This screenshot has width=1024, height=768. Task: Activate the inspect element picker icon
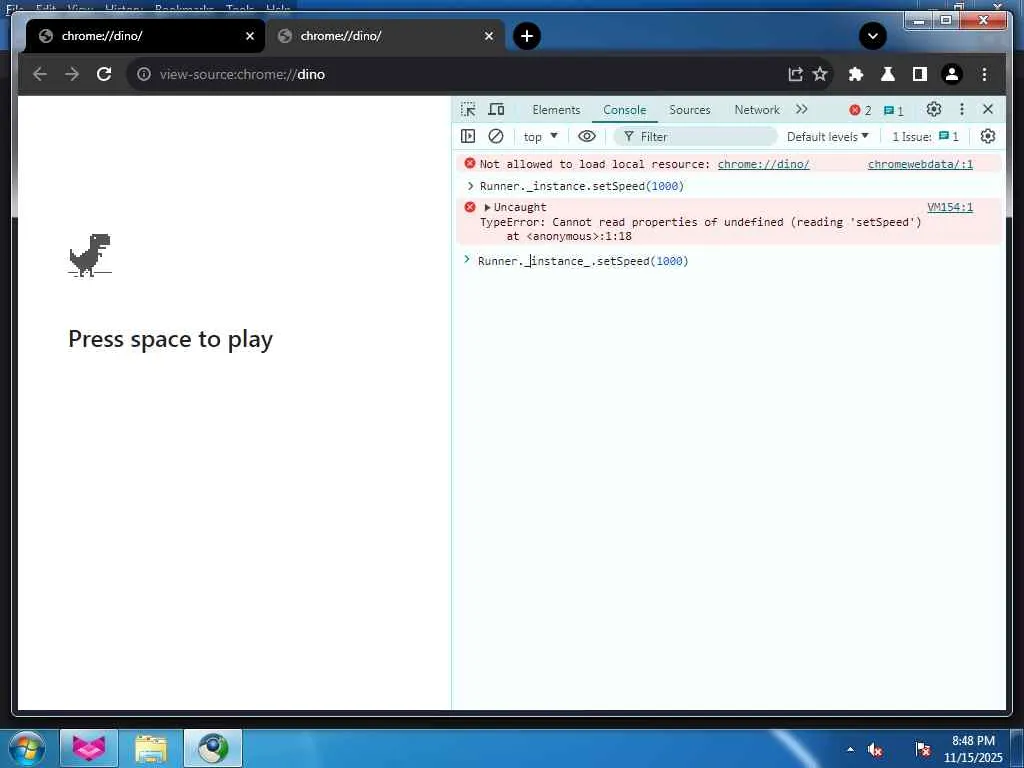click(468, 110)
